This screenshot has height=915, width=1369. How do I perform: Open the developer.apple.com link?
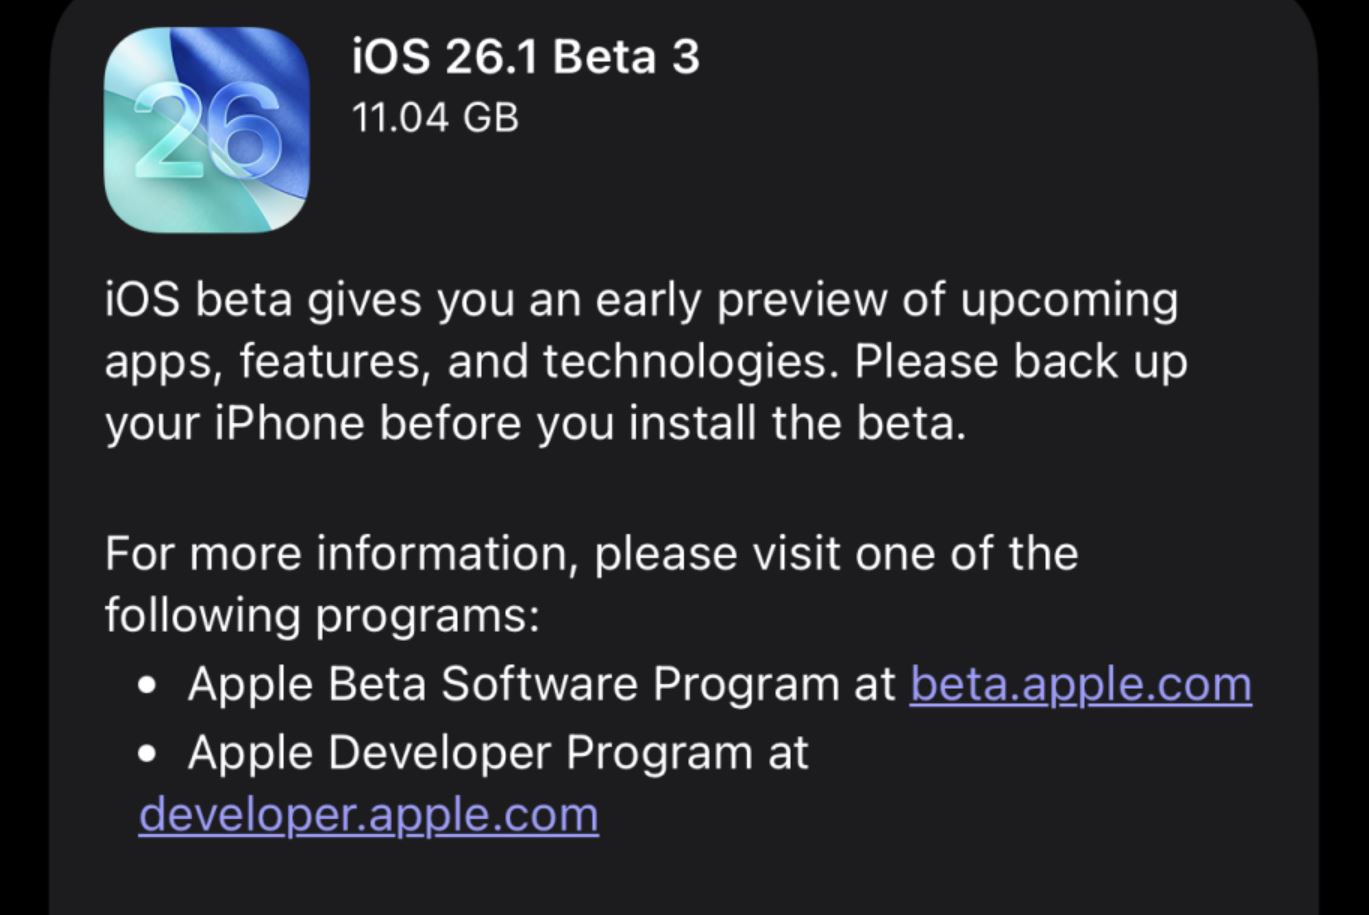(x=368, y=814)
